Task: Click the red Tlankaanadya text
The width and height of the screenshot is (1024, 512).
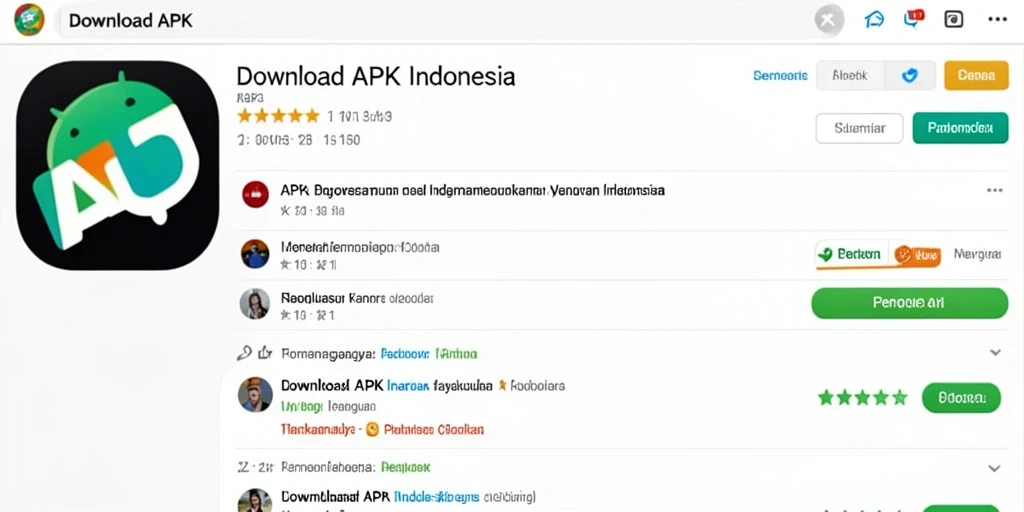Action: point(319,430)
